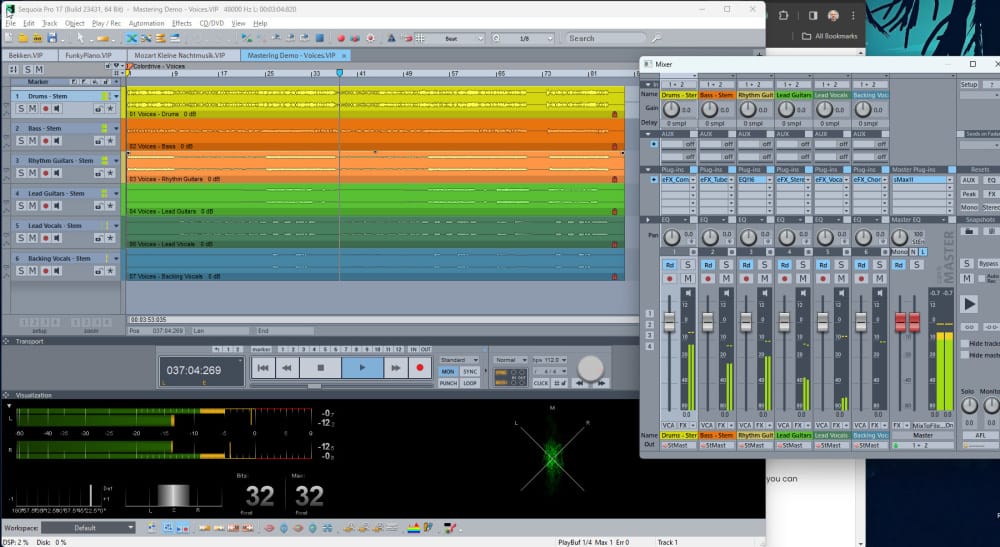
Task: Toggle the LOOP button in transport
Action: (x=470, y=383)
